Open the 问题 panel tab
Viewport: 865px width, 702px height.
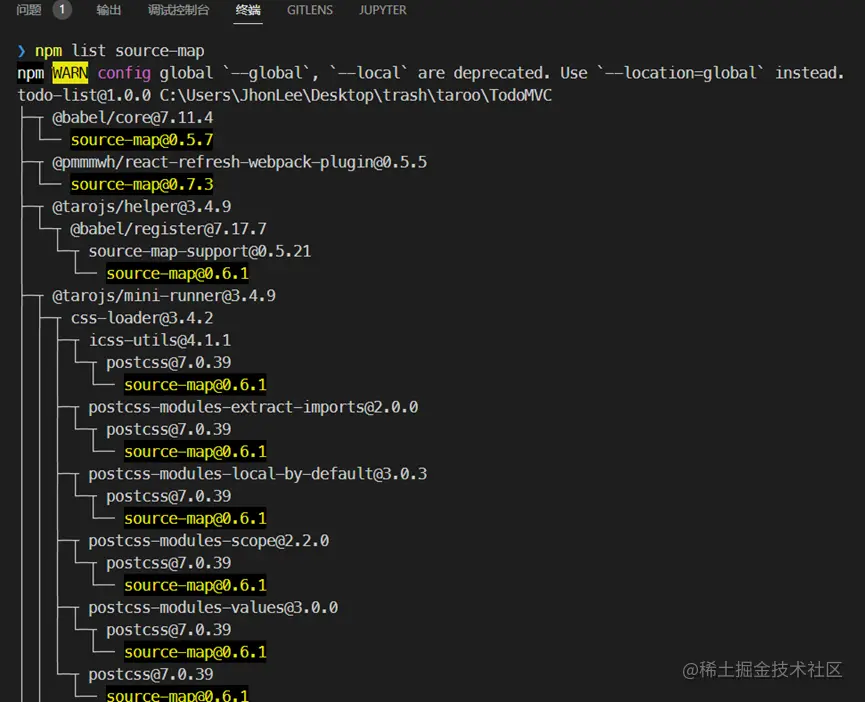coord(29,10)
